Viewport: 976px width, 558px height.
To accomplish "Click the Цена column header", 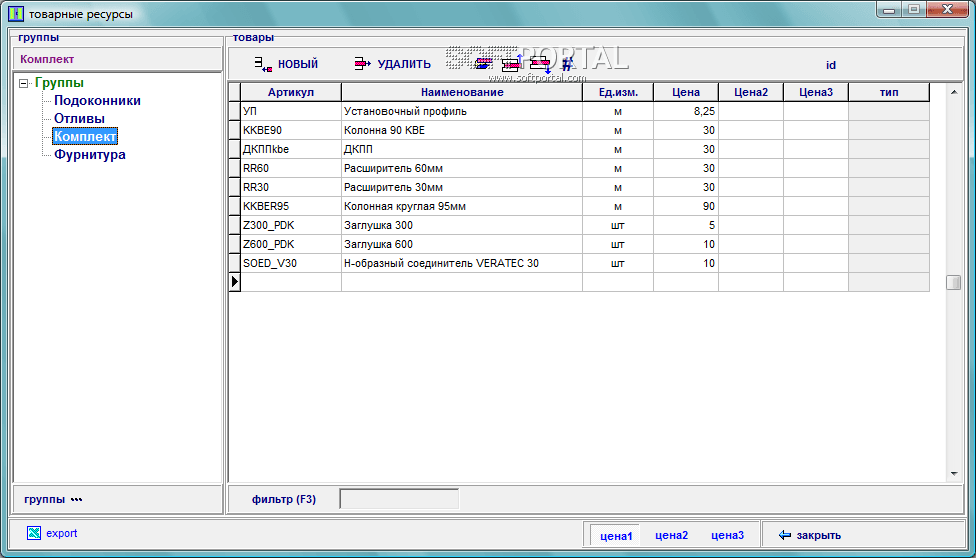I will click(686, 92).
